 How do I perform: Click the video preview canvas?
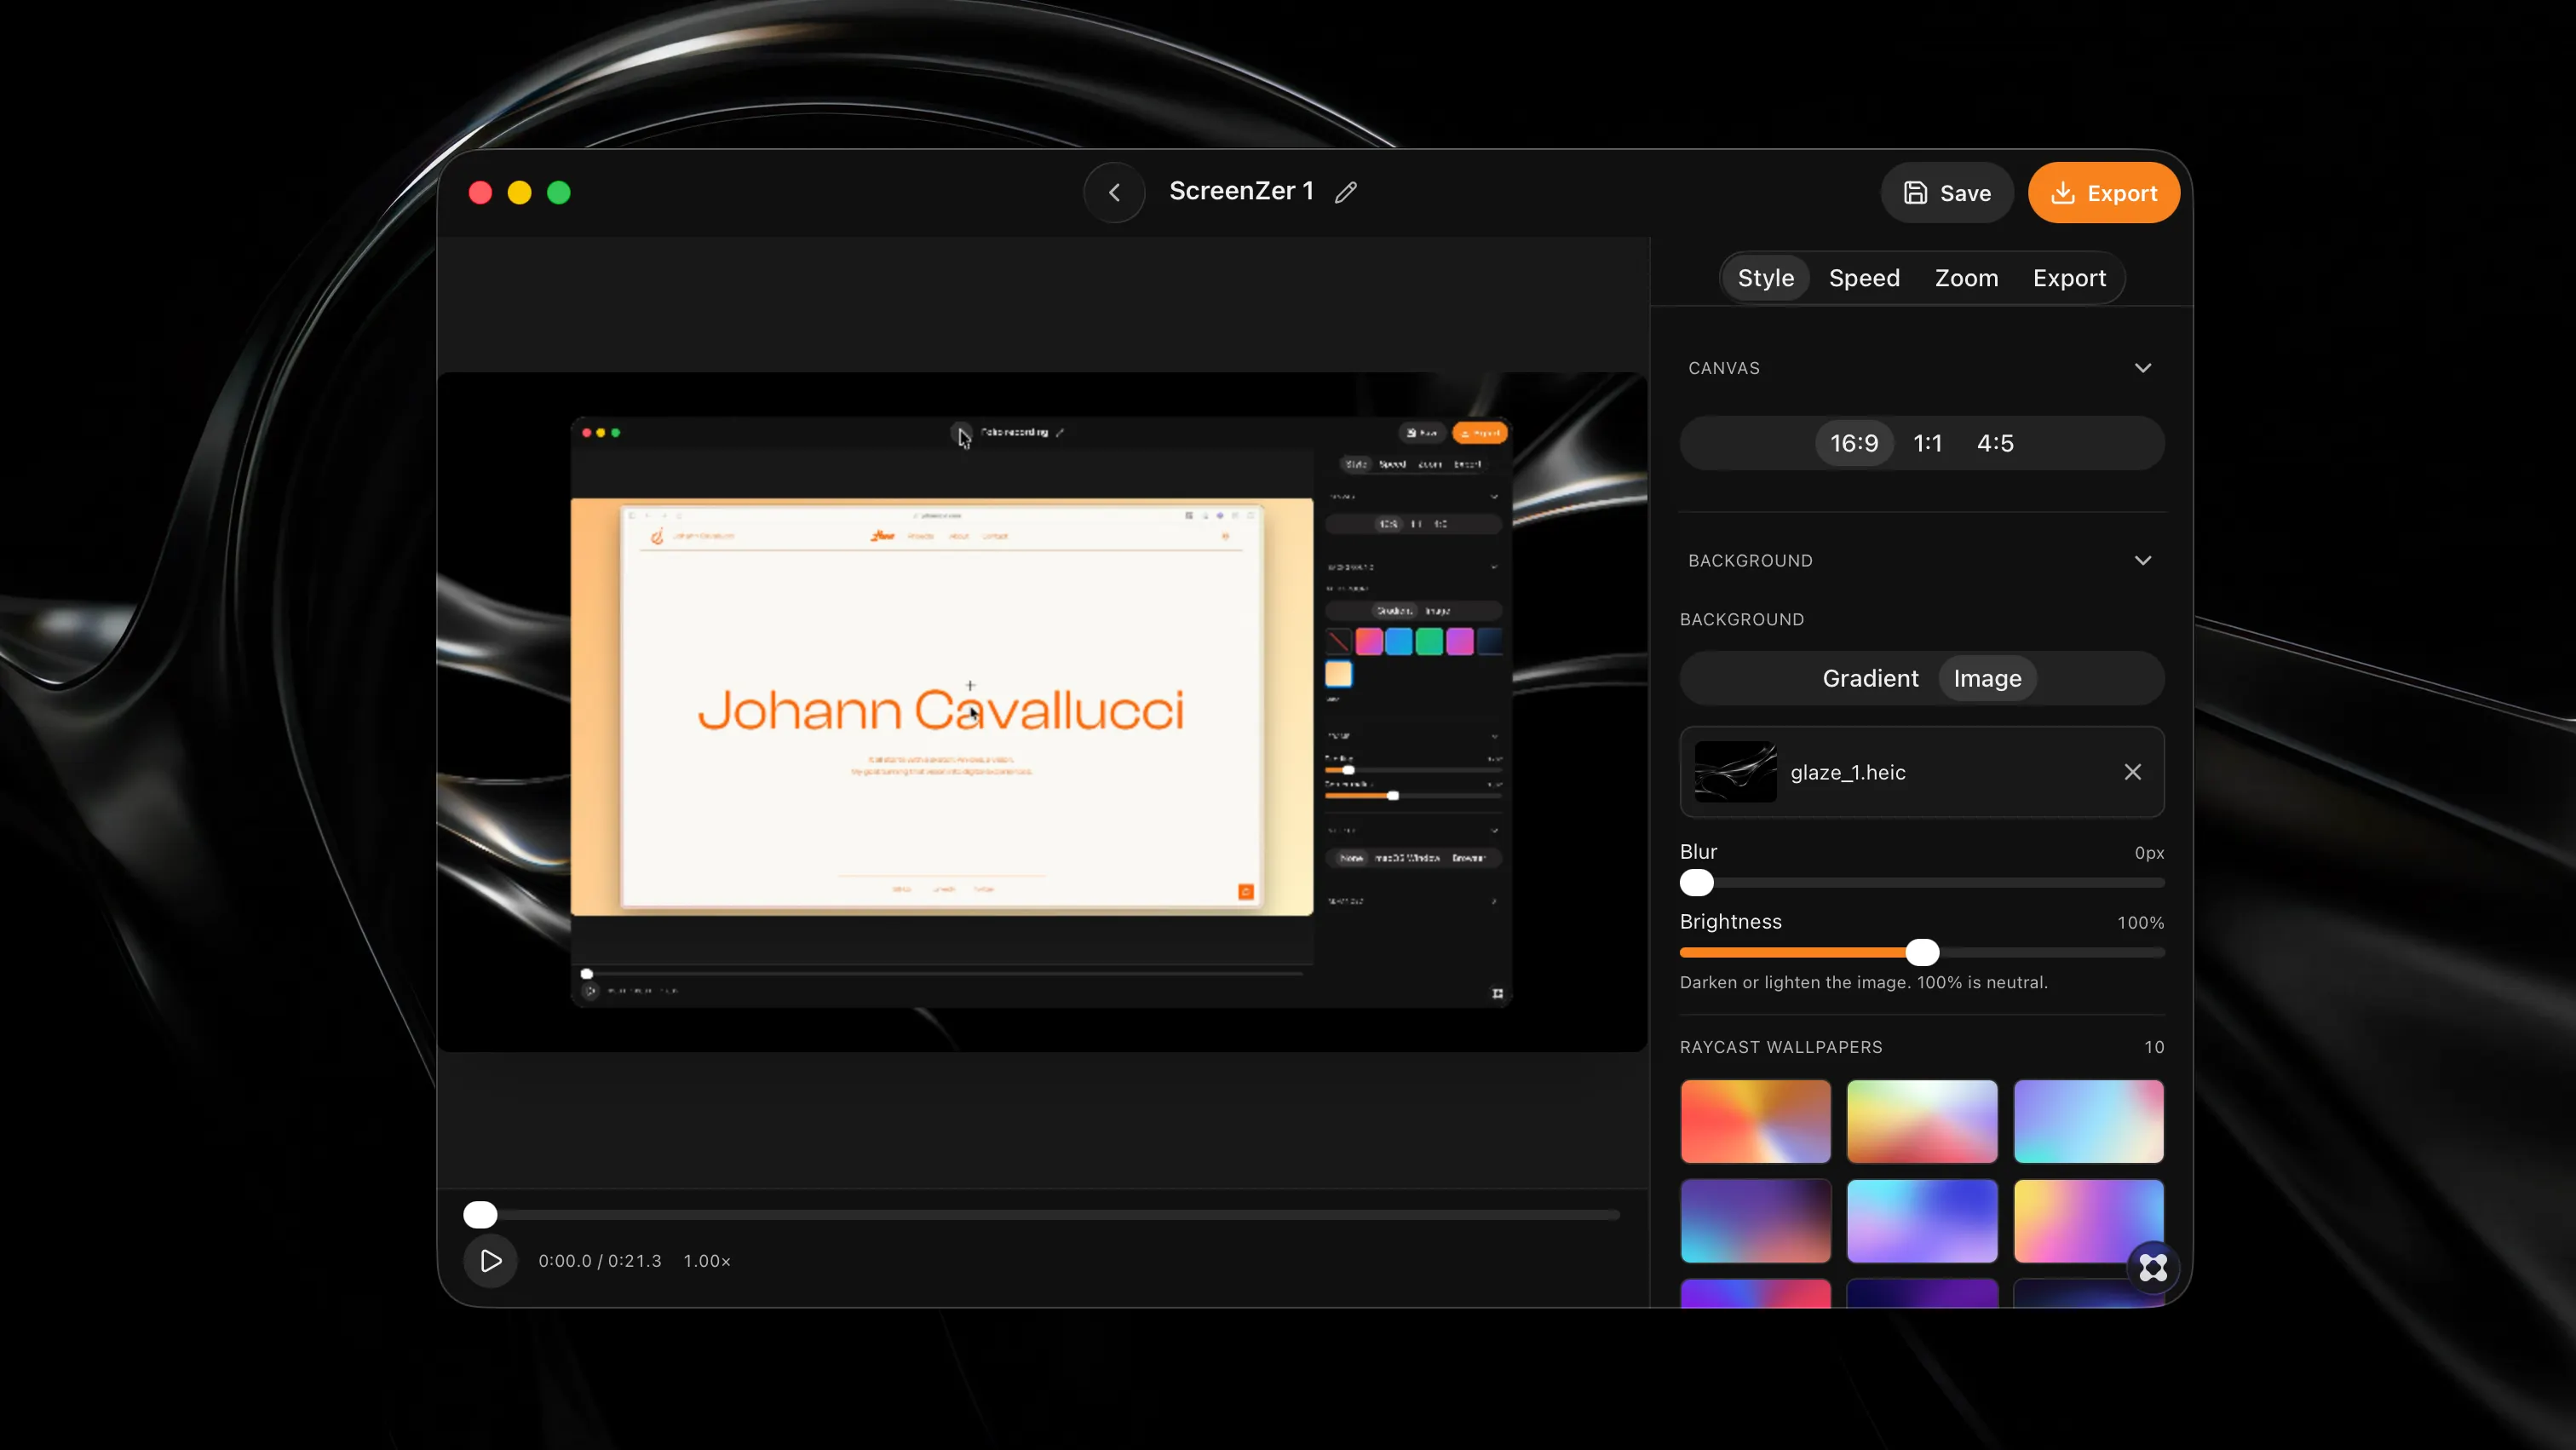[x=1042, y=711]
